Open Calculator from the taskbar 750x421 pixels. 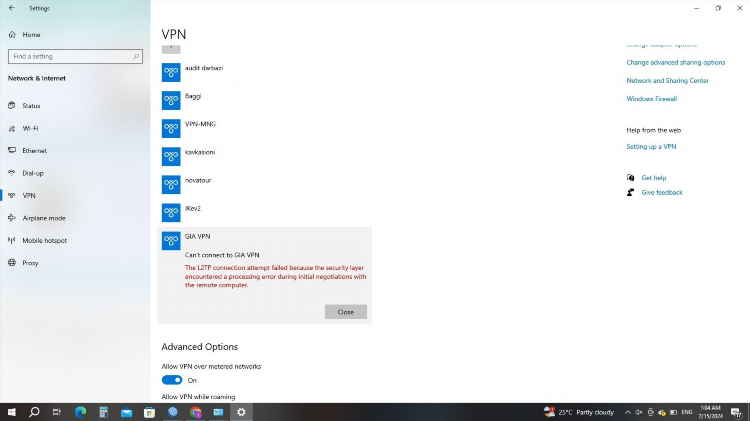point(103,412)
